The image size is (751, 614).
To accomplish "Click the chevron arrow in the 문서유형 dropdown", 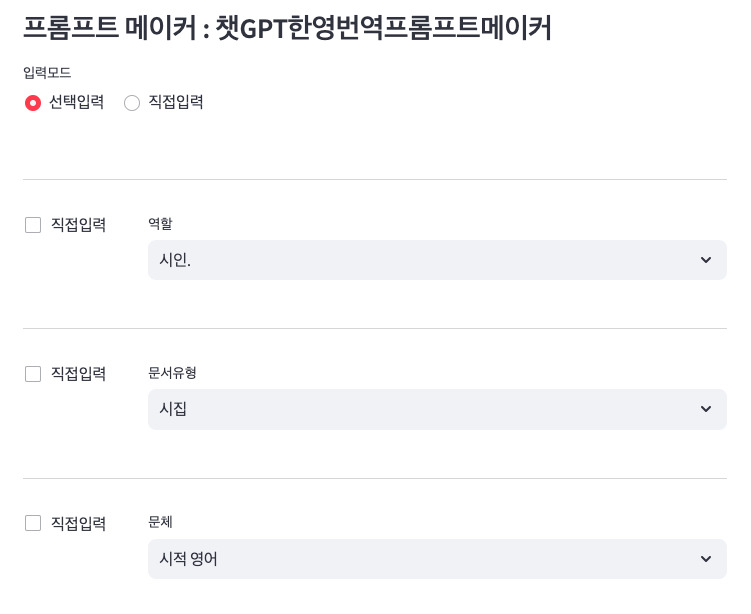I will click(x=706, y=409).
